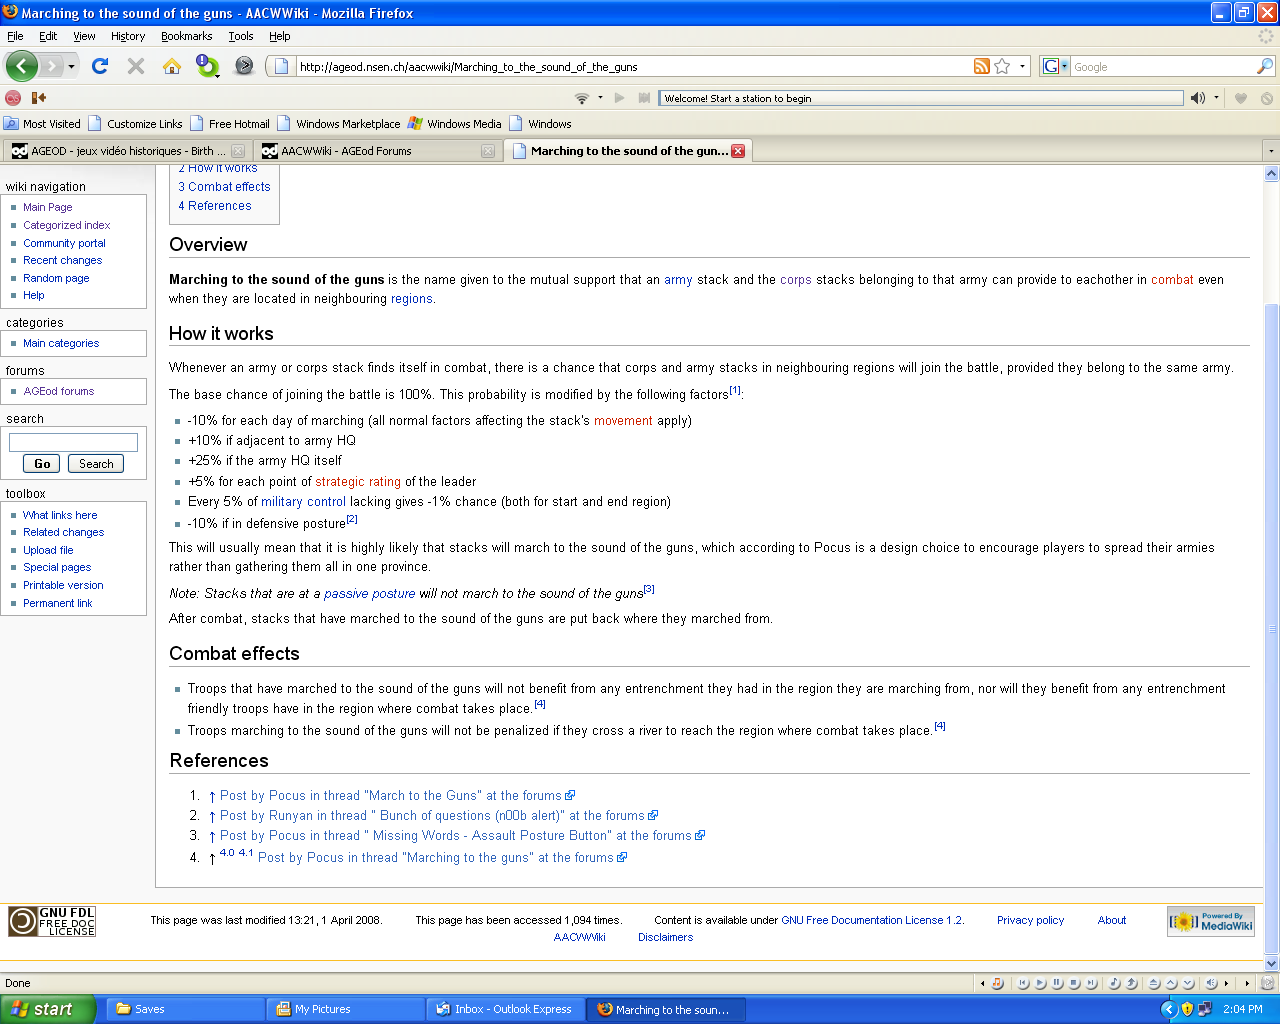Click the speaker volume icon in radio toolbar

(x=1197, y=98)
